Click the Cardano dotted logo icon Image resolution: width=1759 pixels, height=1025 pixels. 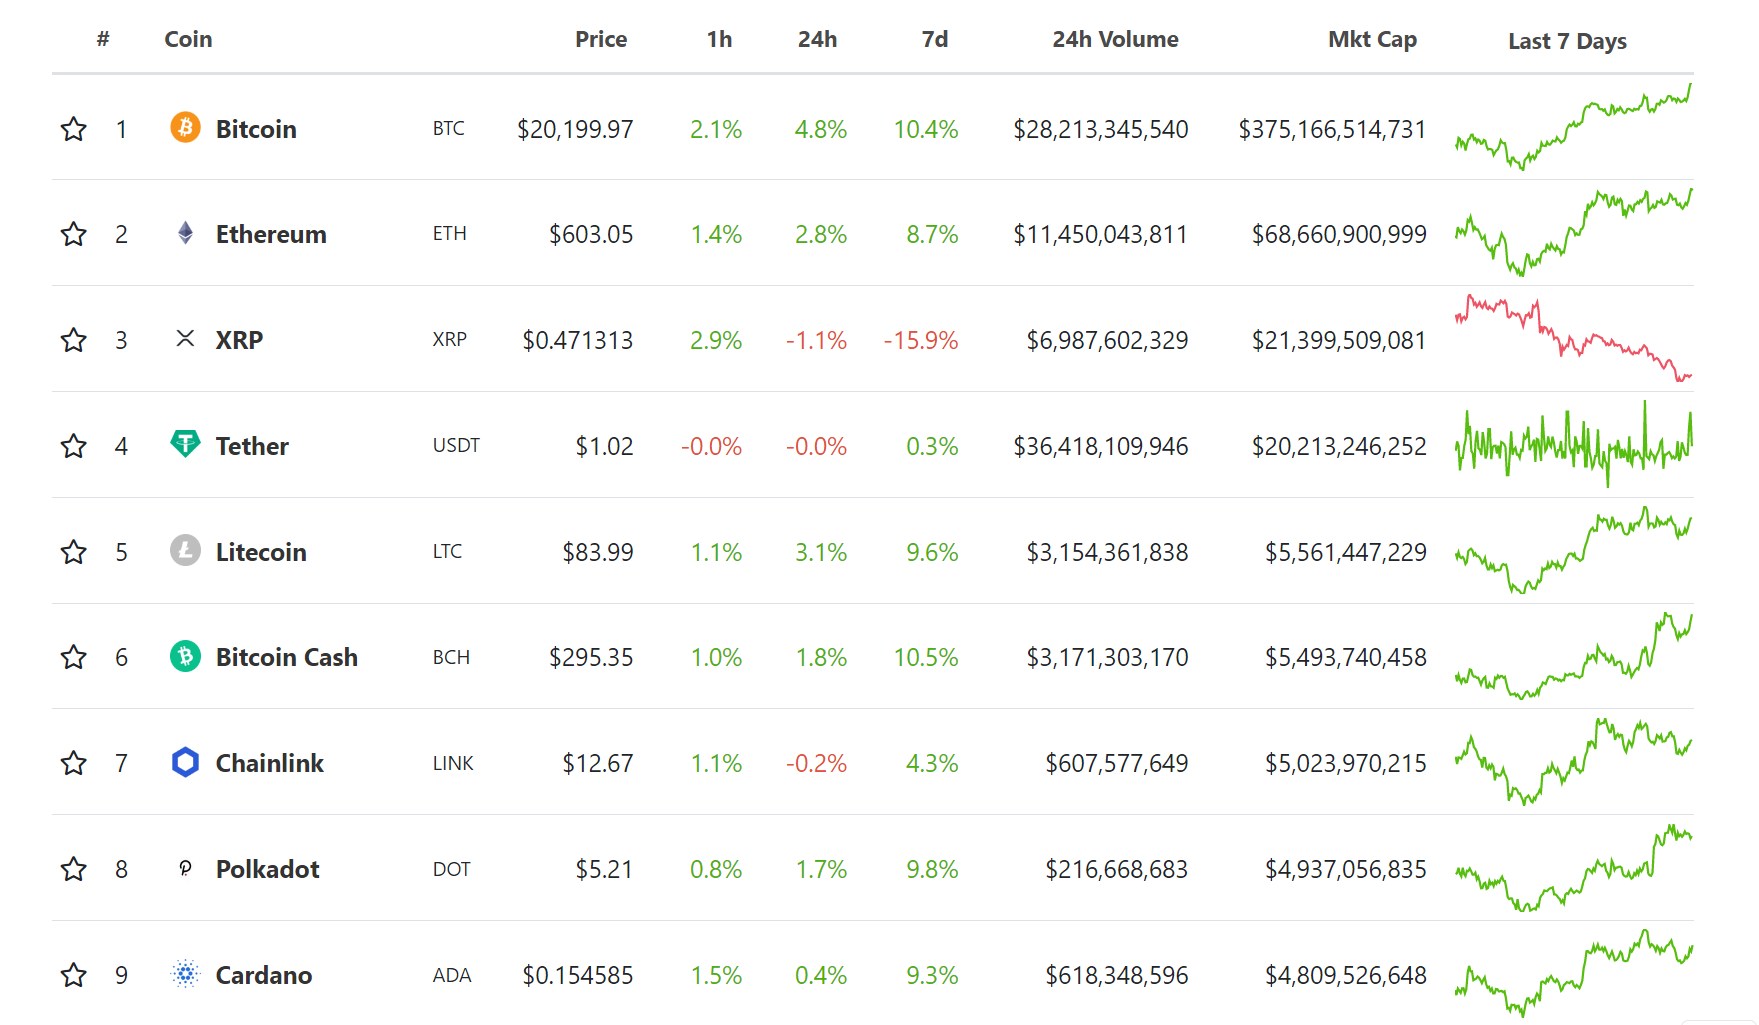click(x=185, y=974)
